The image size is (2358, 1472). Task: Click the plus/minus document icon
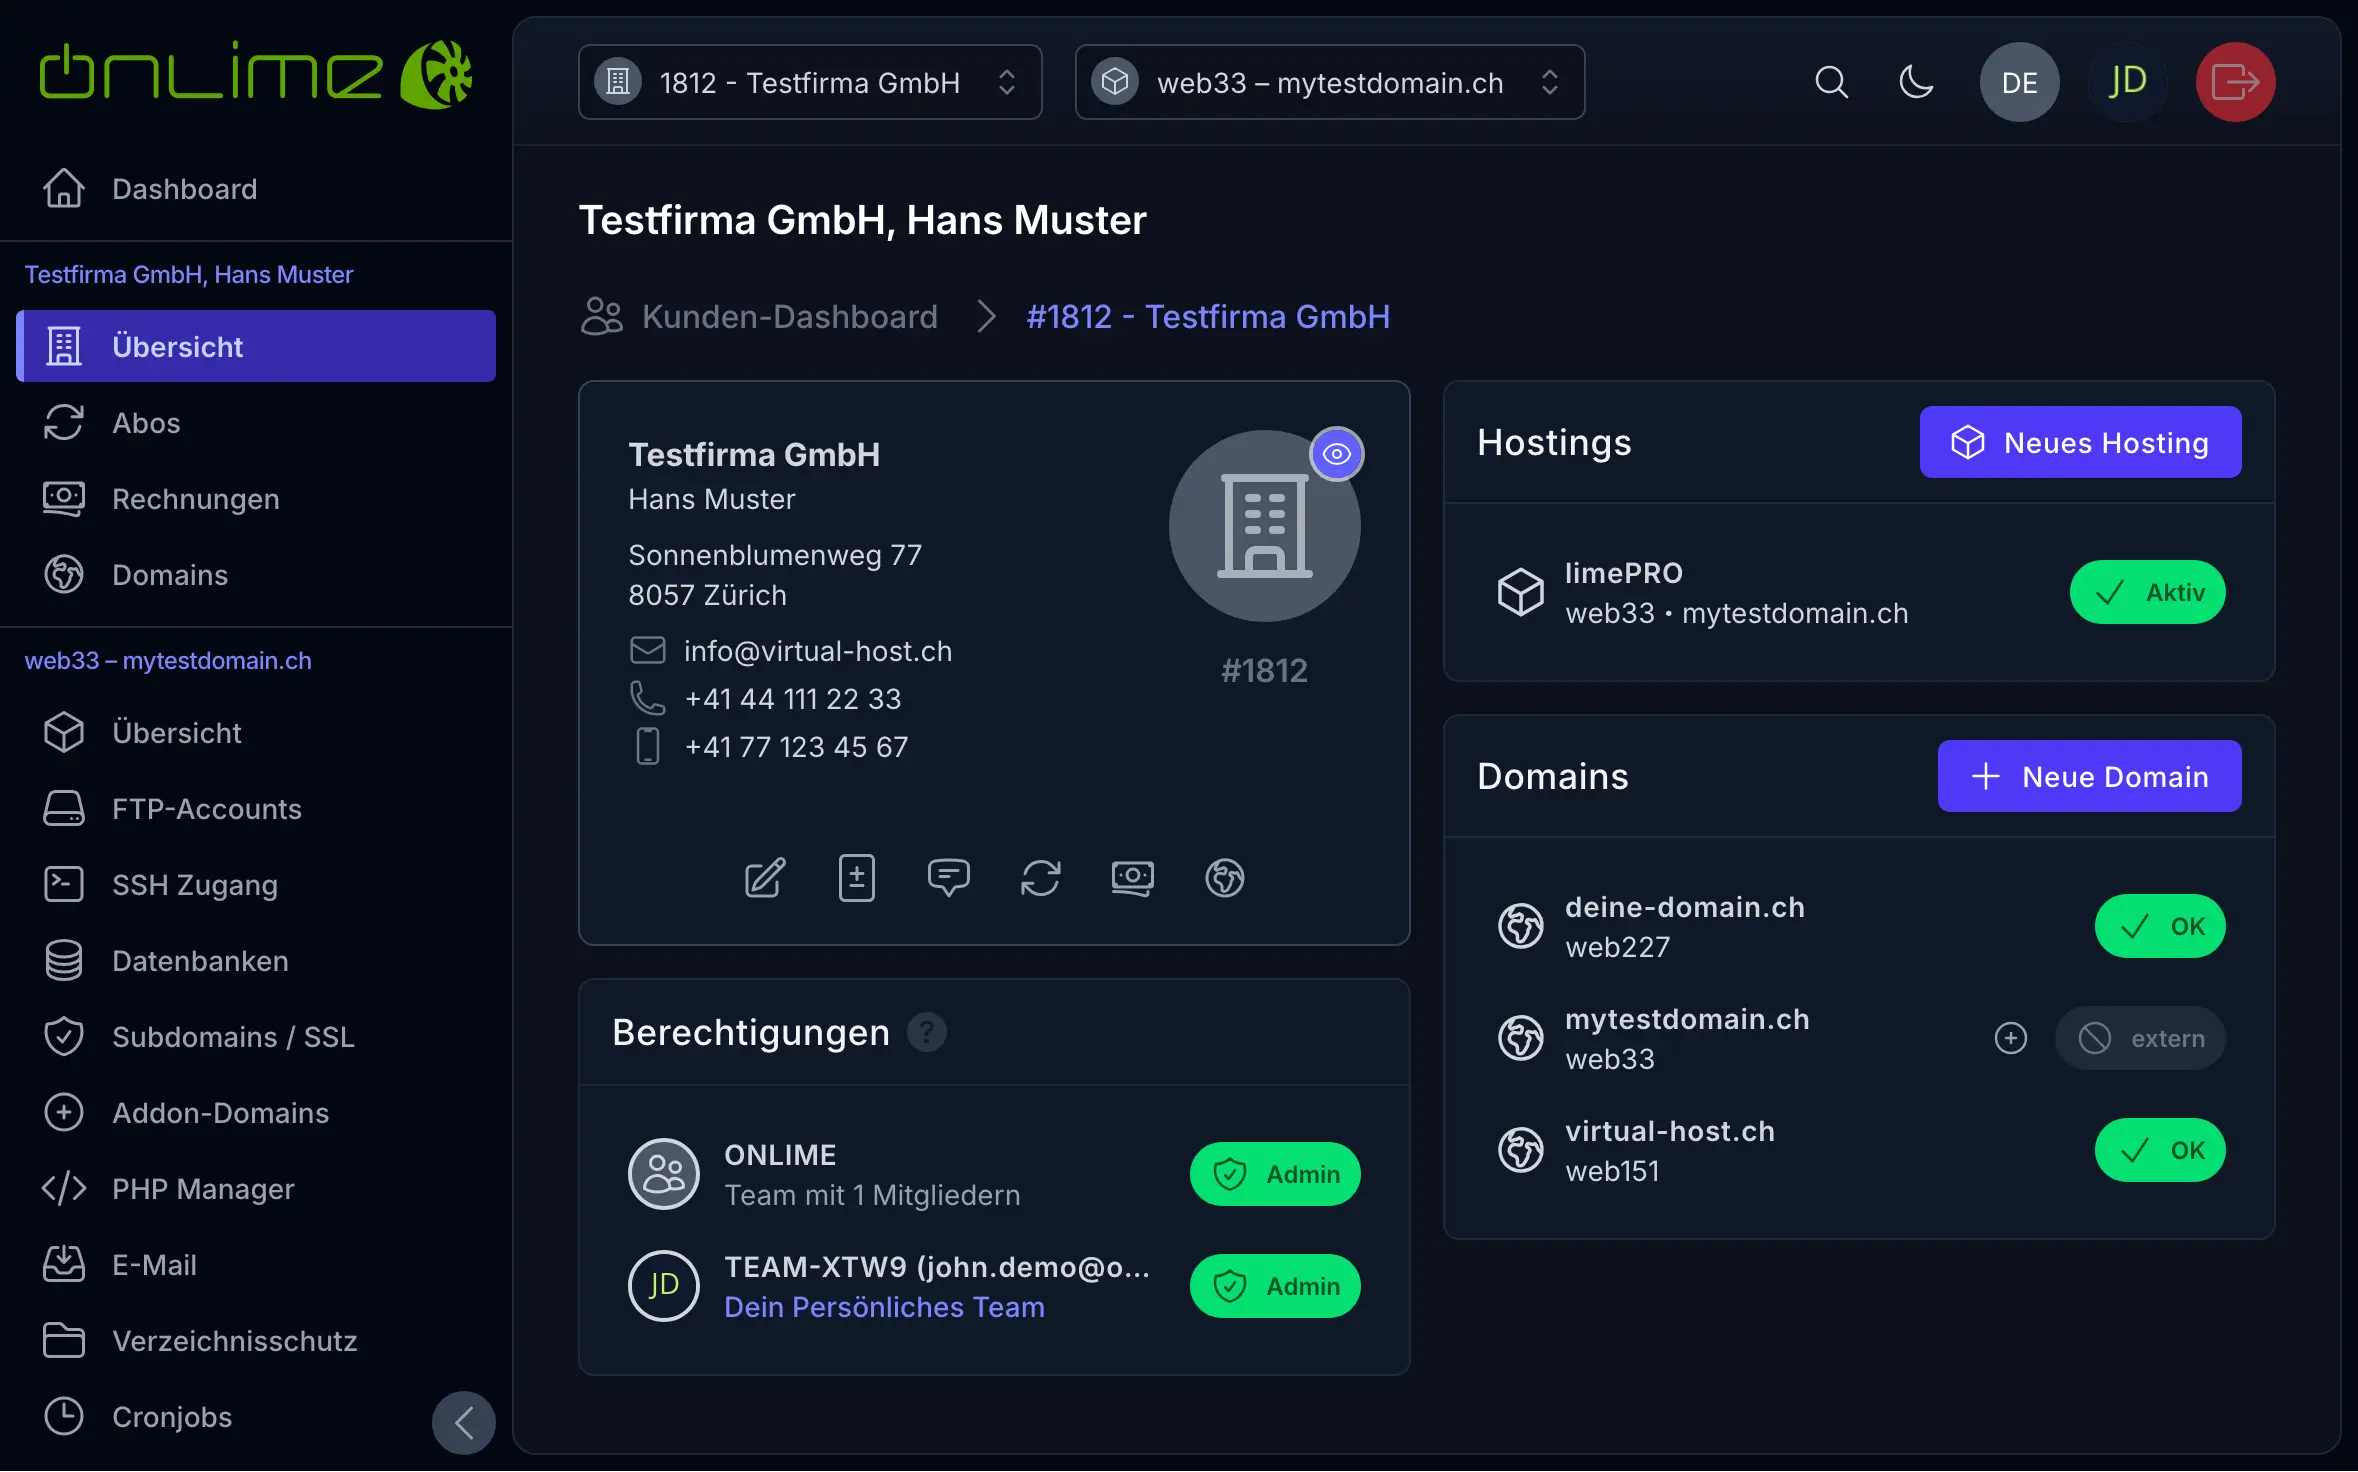856,878
